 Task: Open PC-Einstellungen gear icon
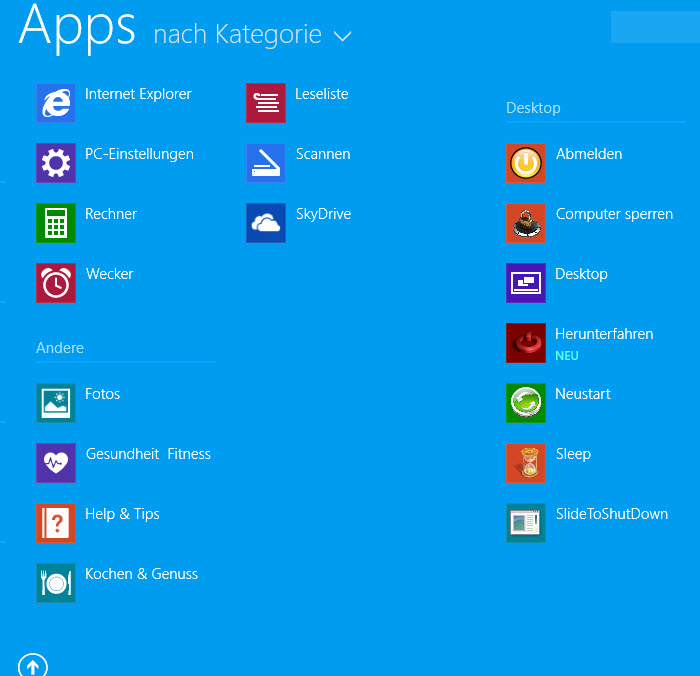click(56, 163)
